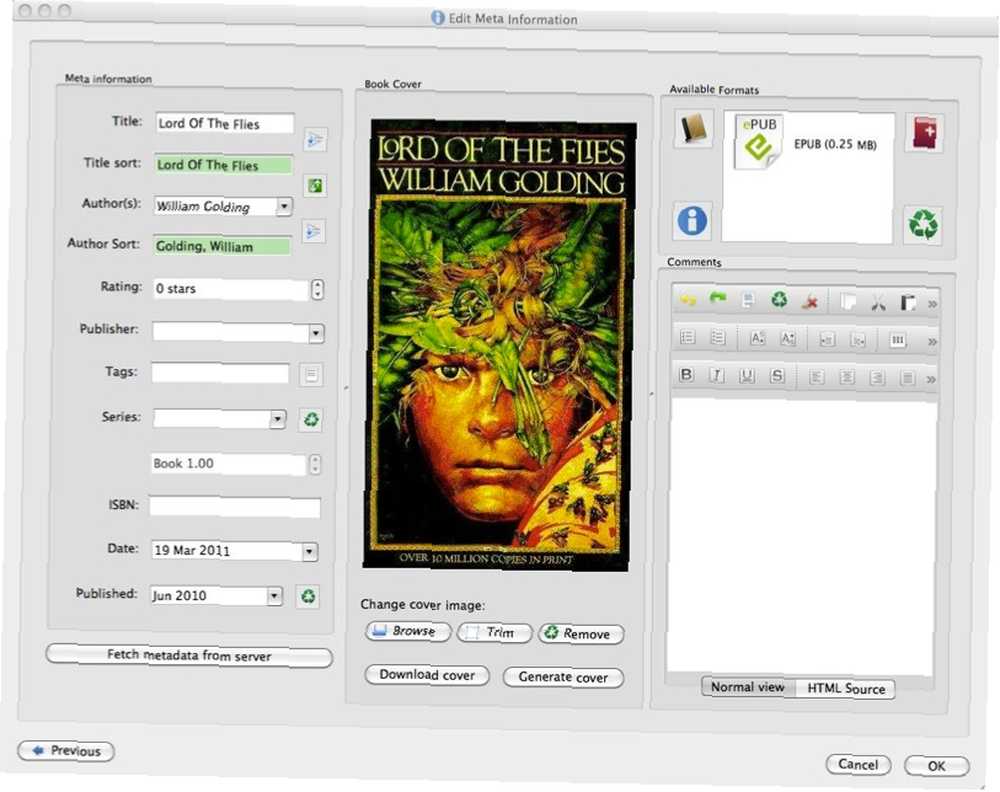The height and width of the screenshot is (792, 1000).
Task: Browse for a cover image
Action: pos(408,631)
